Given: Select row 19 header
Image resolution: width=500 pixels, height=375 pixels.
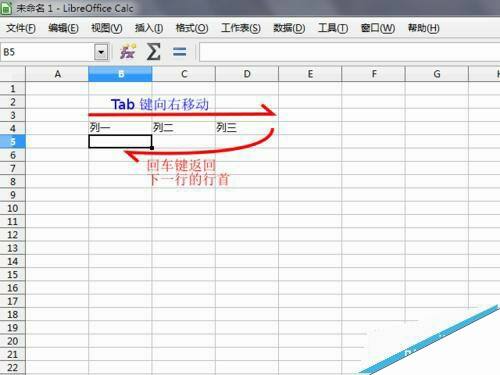Looking at the screenshot, I should click(13, 328).
